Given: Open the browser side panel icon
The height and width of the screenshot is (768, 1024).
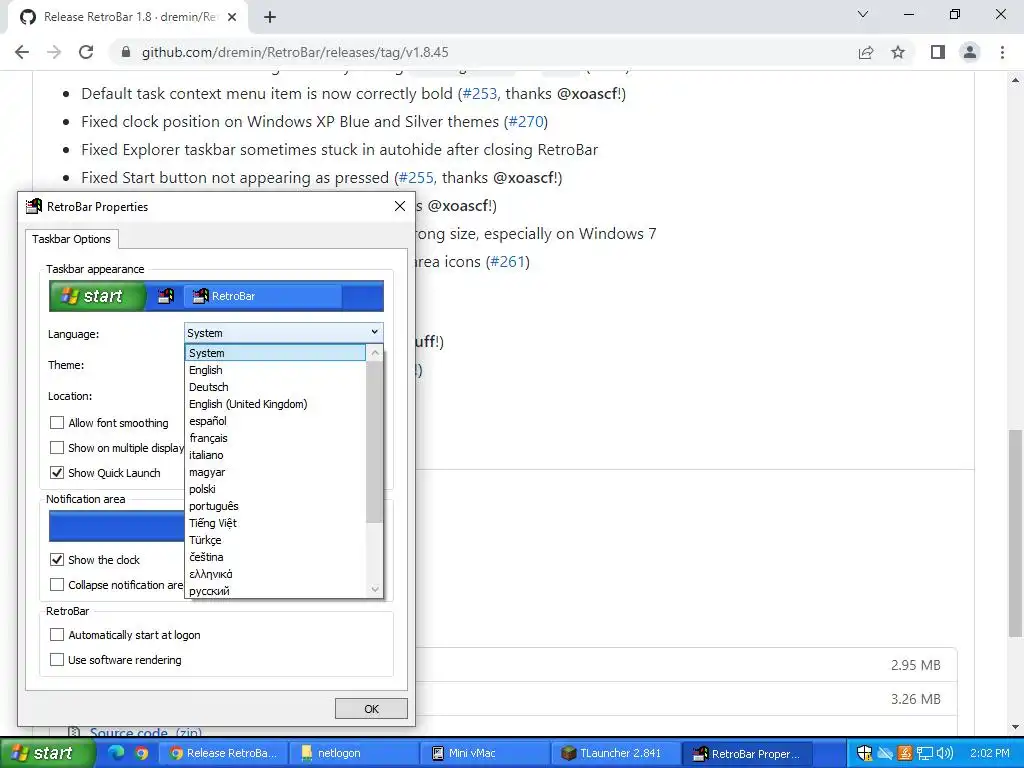Looking at the screenshot, I should [938, 52].
